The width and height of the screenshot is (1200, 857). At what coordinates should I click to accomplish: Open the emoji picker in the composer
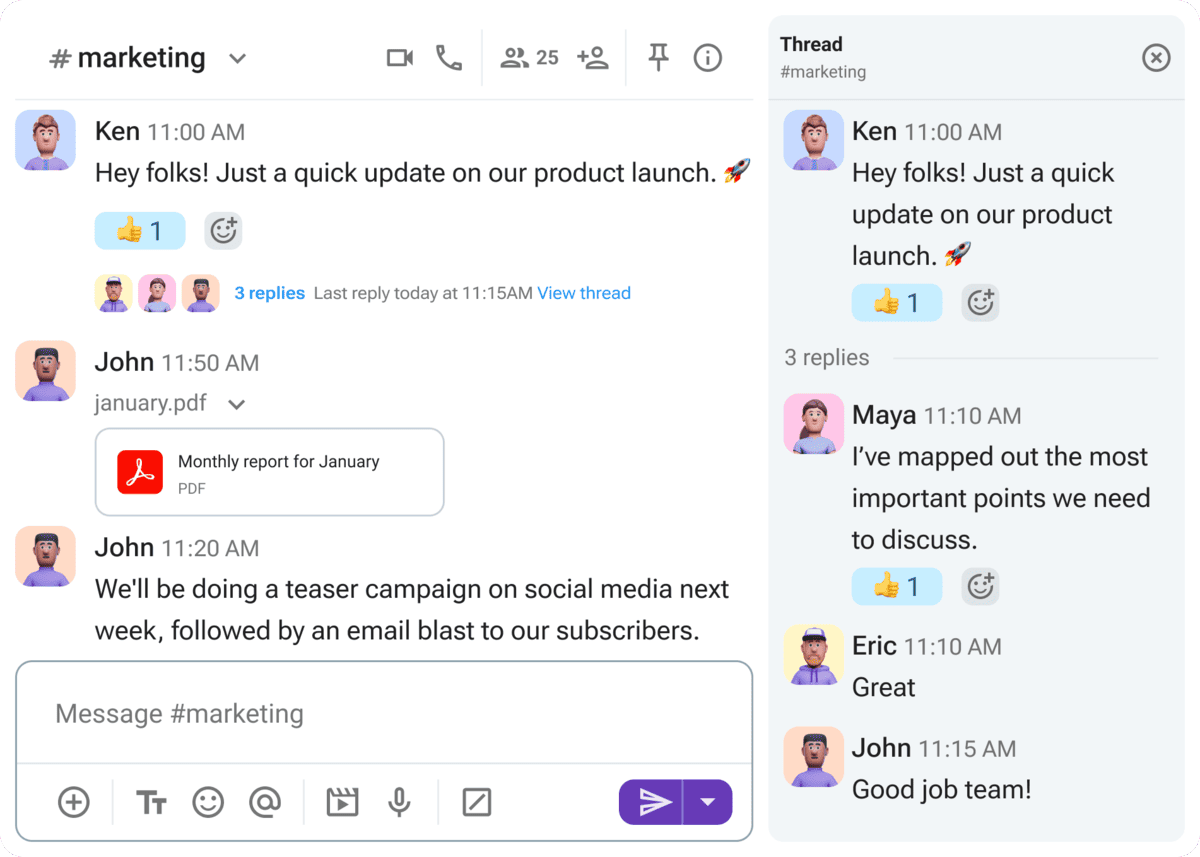coord(208,801)
